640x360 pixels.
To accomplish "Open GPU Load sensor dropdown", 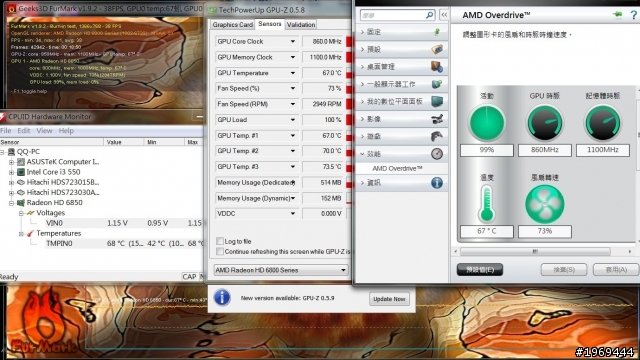I will [x=293, y=120].
